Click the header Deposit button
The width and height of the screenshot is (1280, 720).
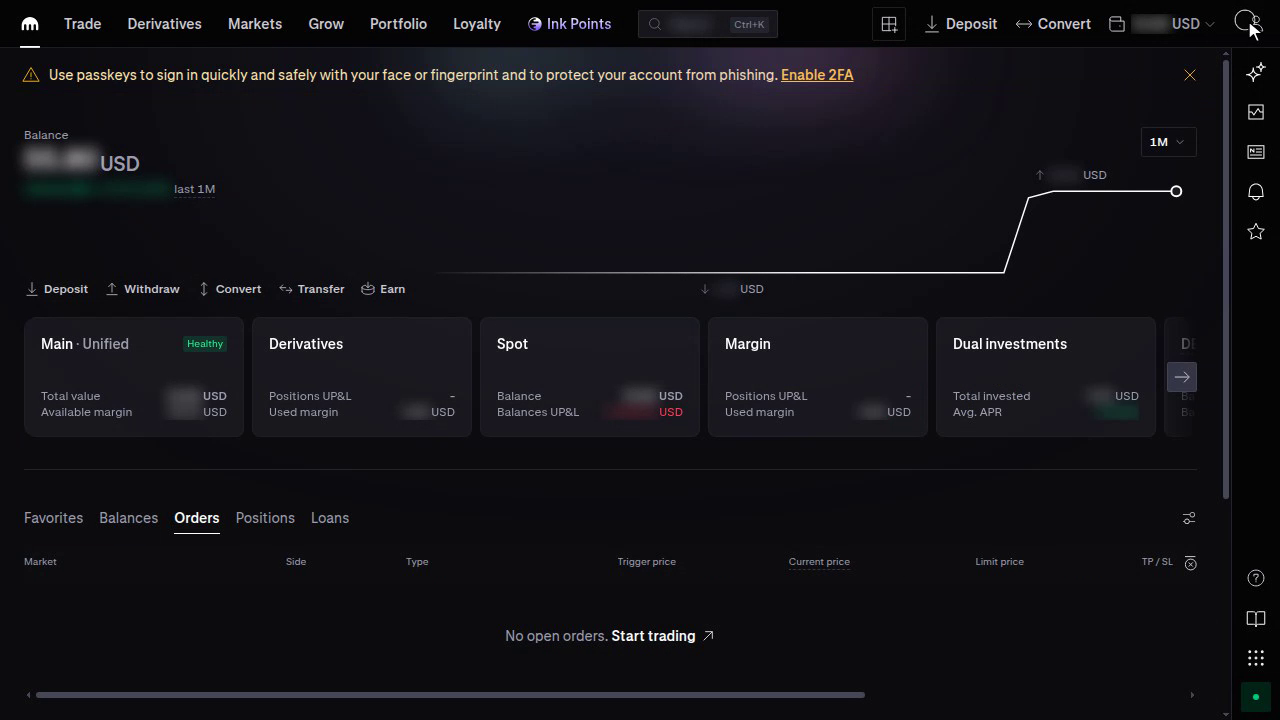pyautogui.click(x=960, y=24)
